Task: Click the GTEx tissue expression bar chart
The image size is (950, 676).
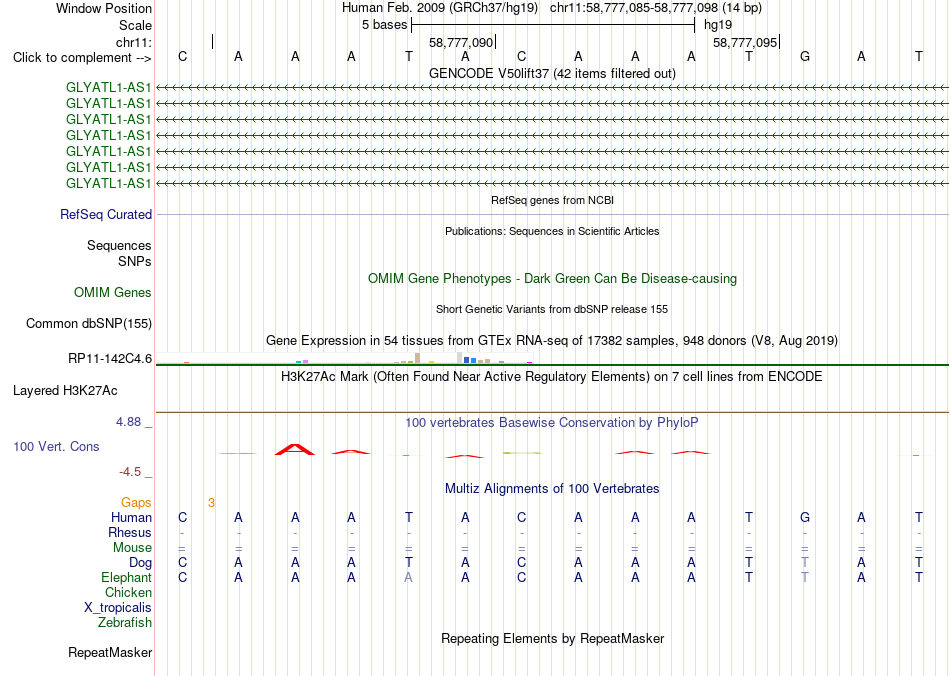Action: (345, 358)
